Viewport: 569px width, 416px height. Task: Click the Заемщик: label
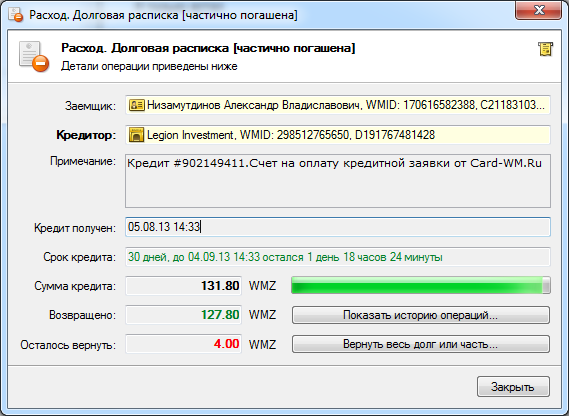(x=90, y=106)
